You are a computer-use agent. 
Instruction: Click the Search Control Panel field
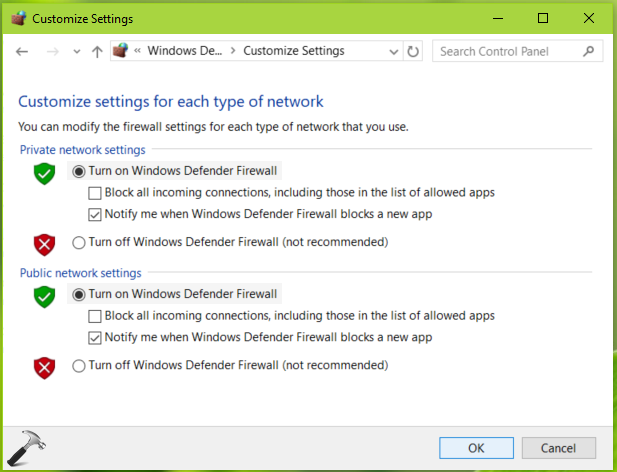(517, 51)
